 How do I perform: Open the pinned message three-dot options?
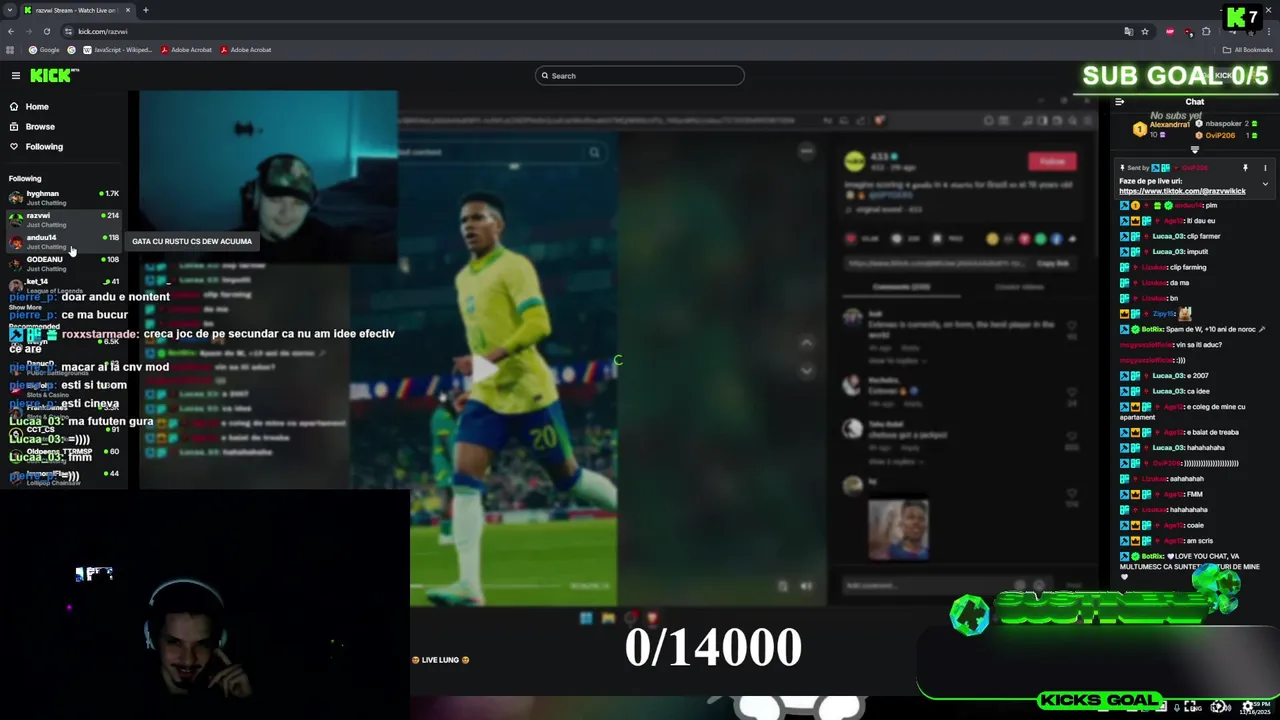click(x=1265, y=168)
